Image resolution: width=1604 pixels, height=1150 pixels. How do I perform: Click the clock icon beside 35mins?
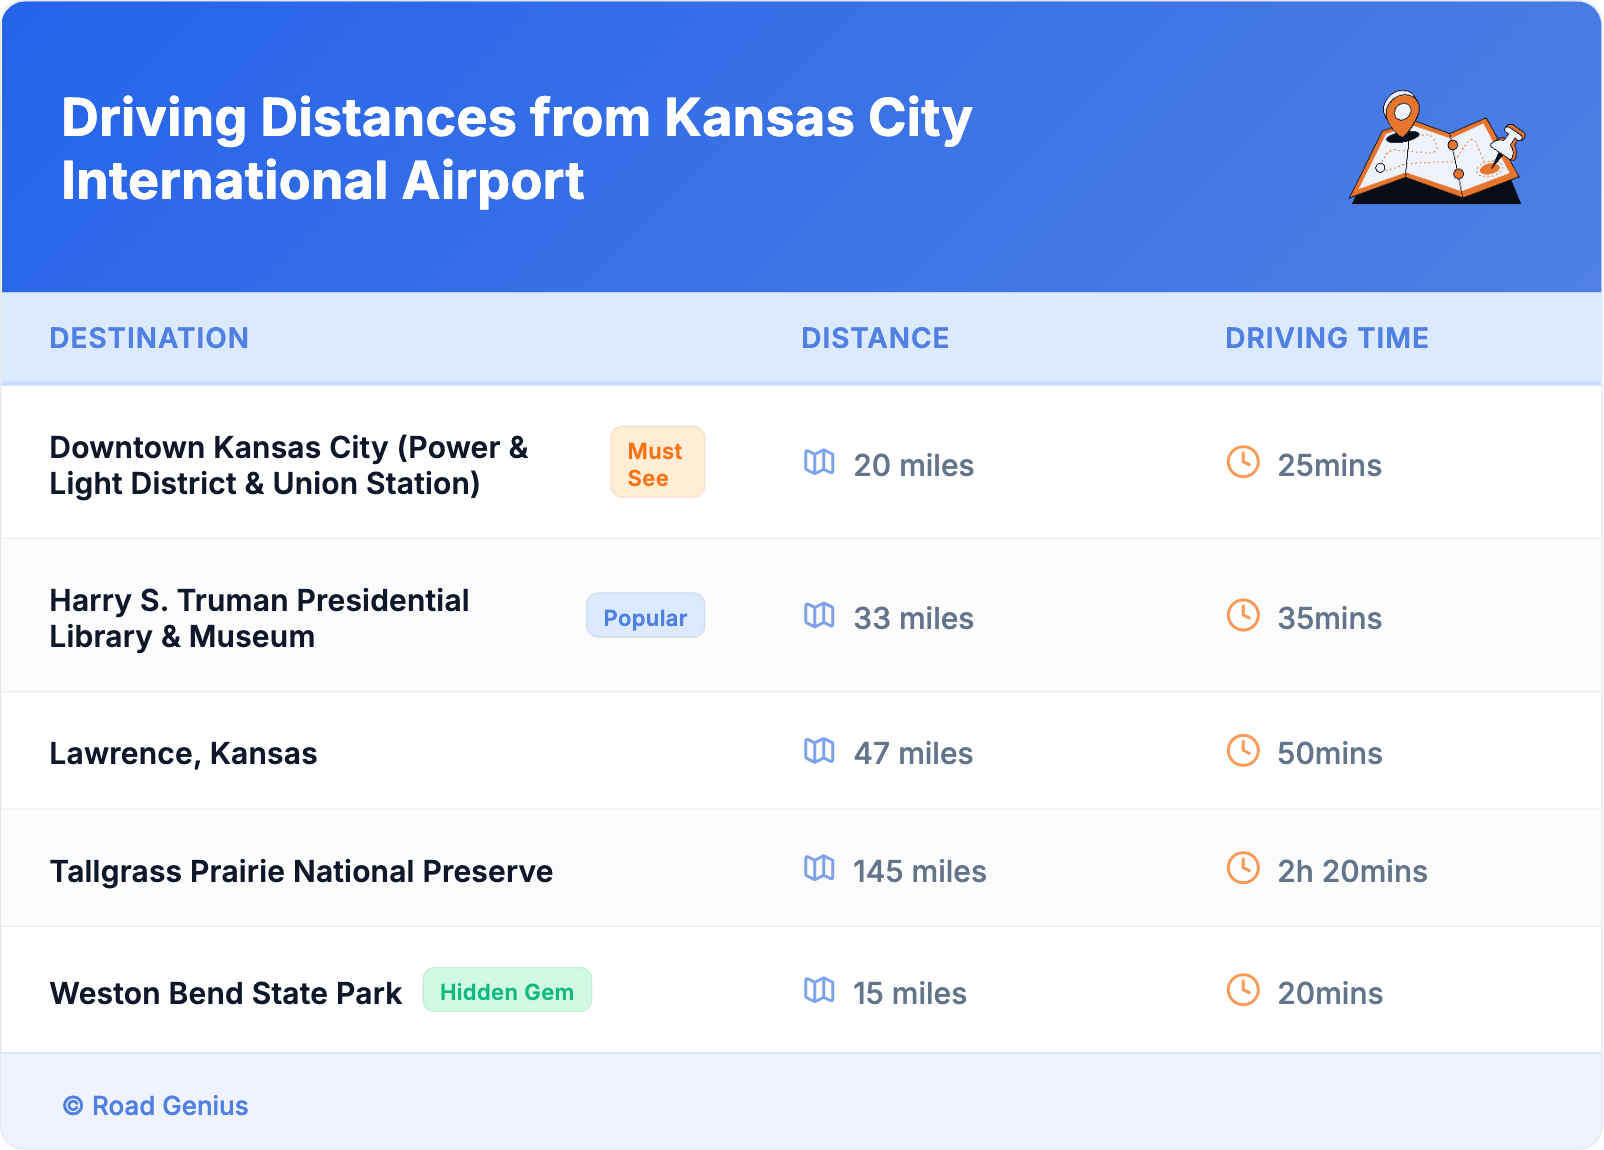click(1243, 615)
